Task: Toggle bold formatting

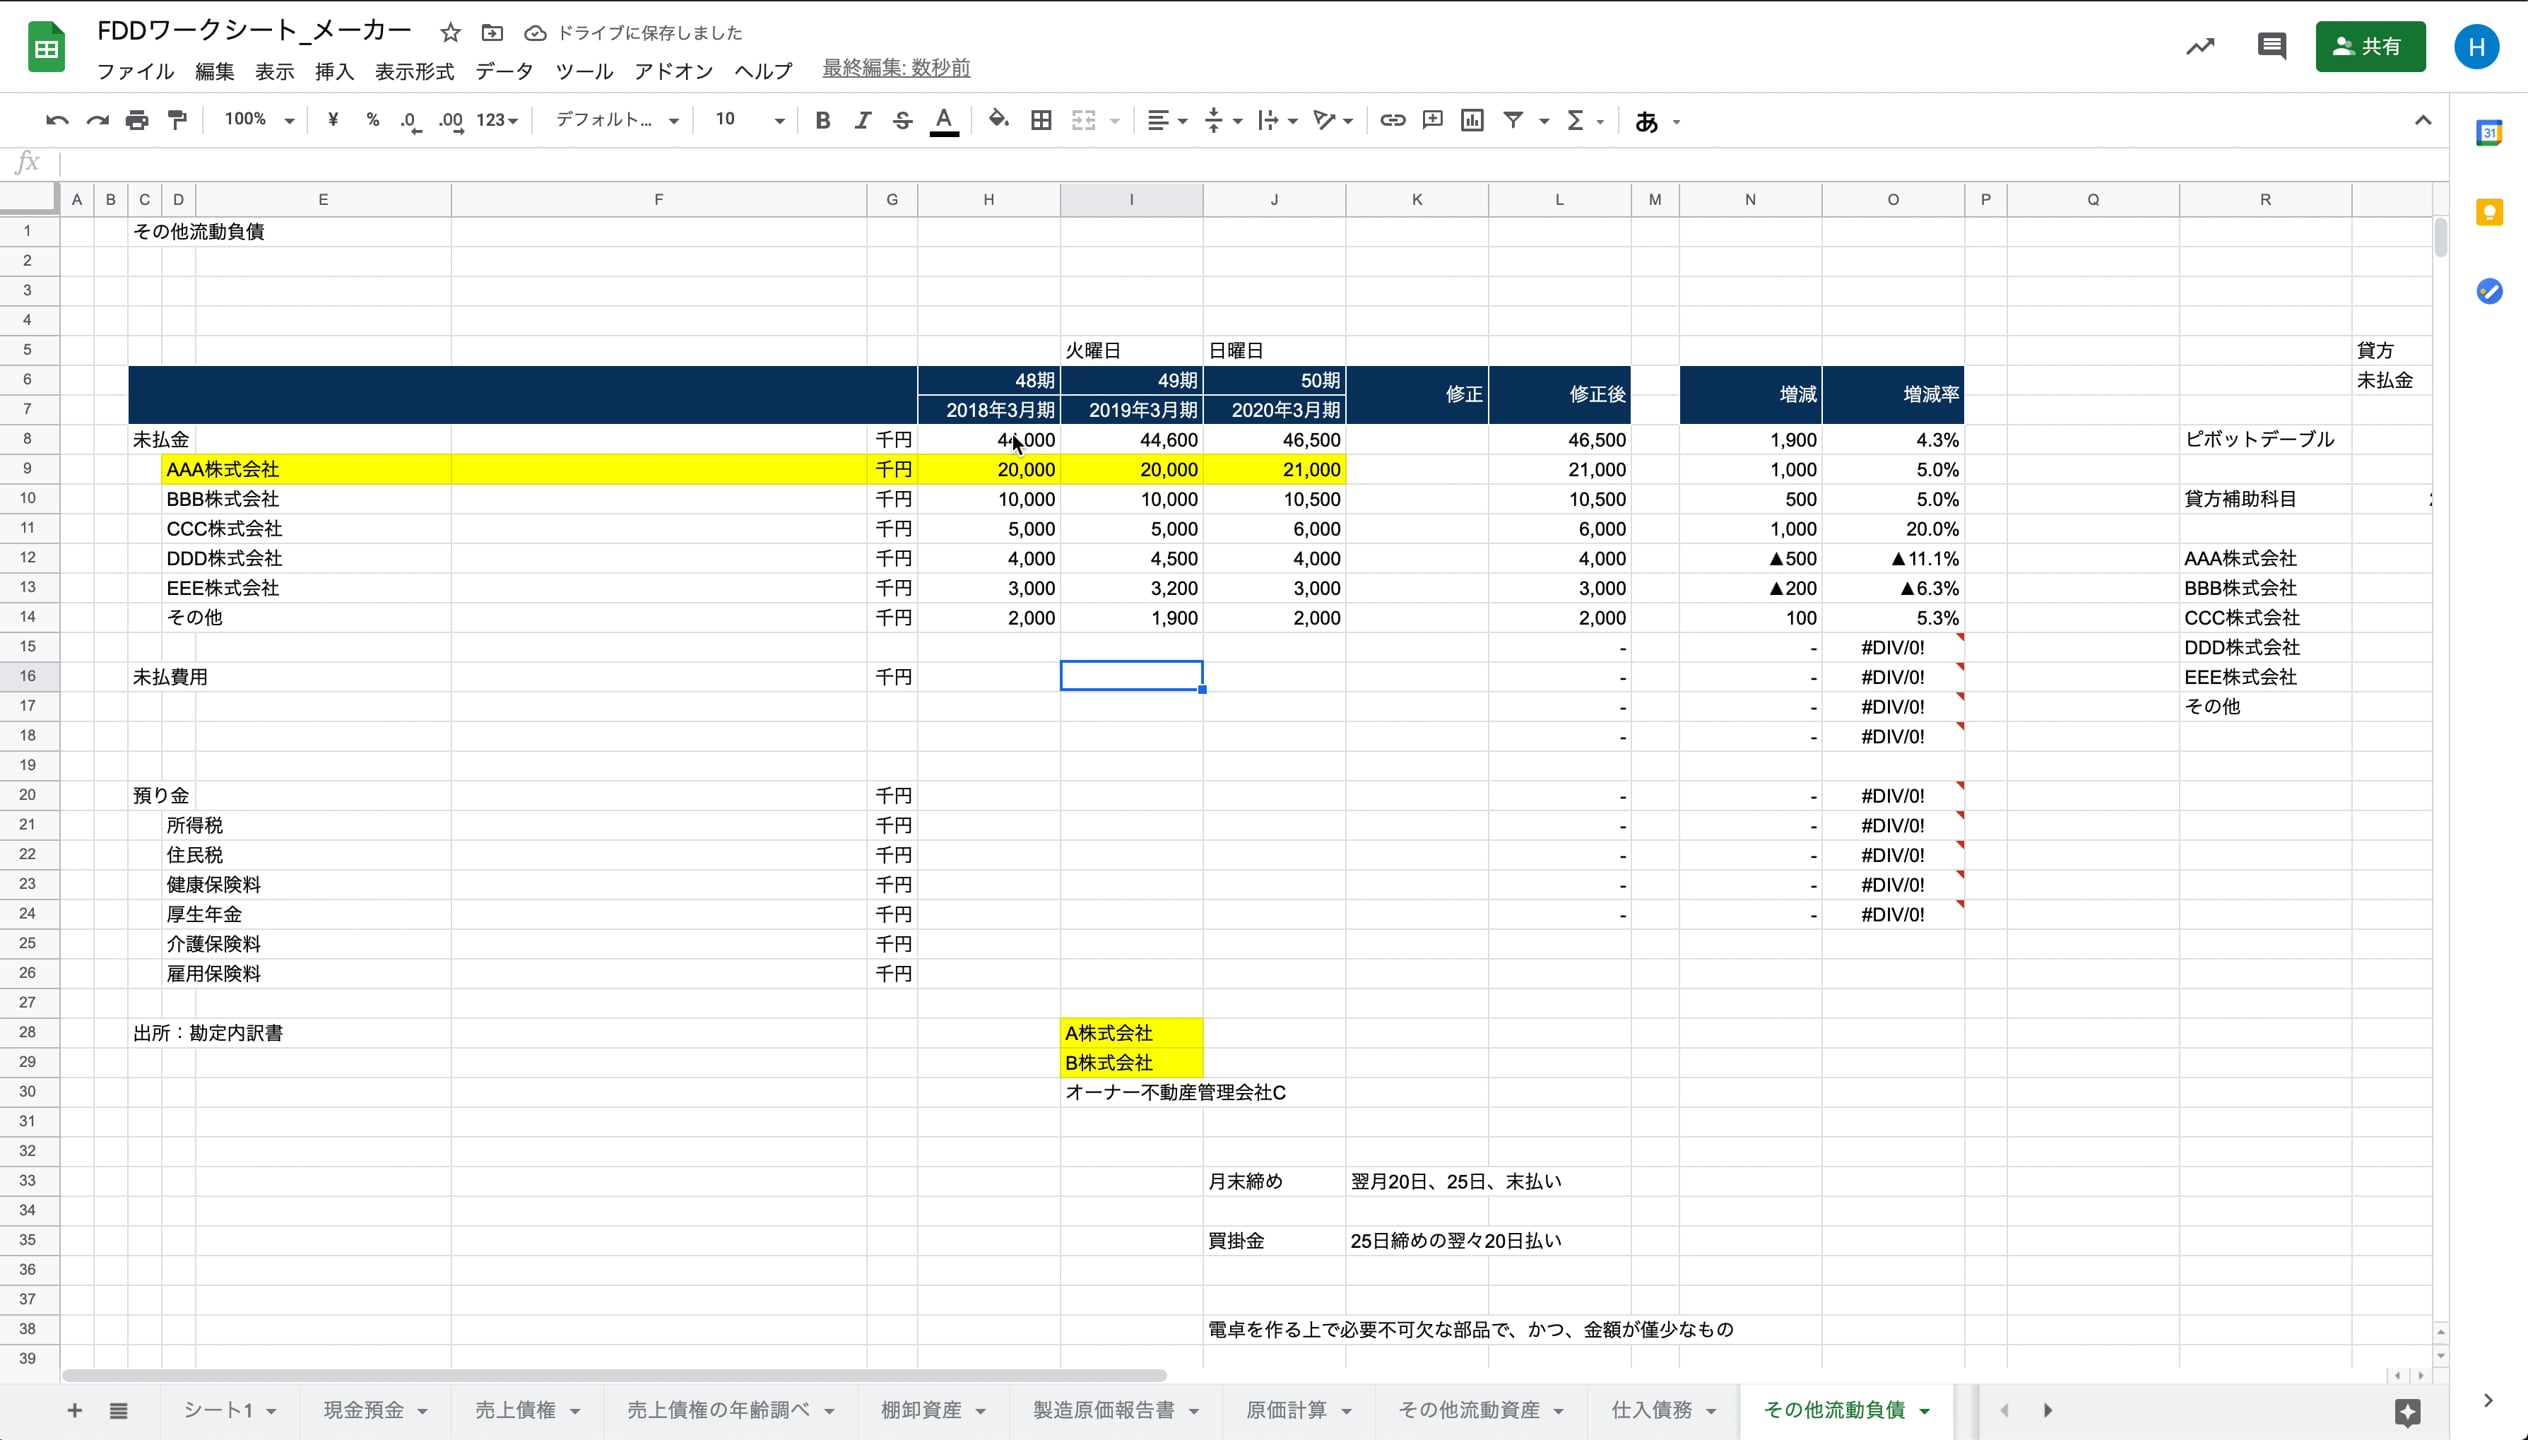Action: coord(822,120)
